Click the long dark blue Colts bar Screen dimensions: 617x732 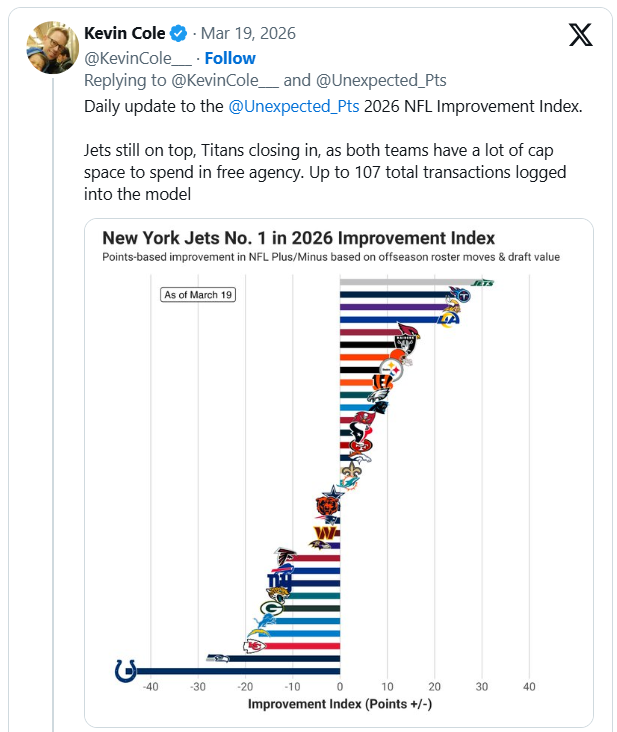(238, 671)
